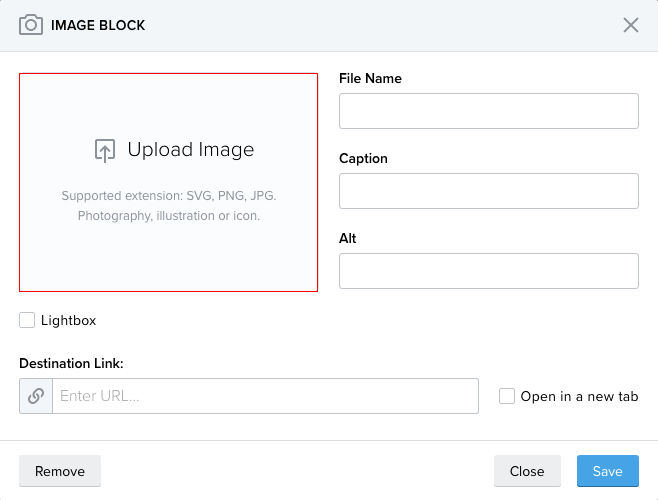Click the Upload Image text
The width and height of the screenshot is (658, 500).
click(x=191, y=149)
